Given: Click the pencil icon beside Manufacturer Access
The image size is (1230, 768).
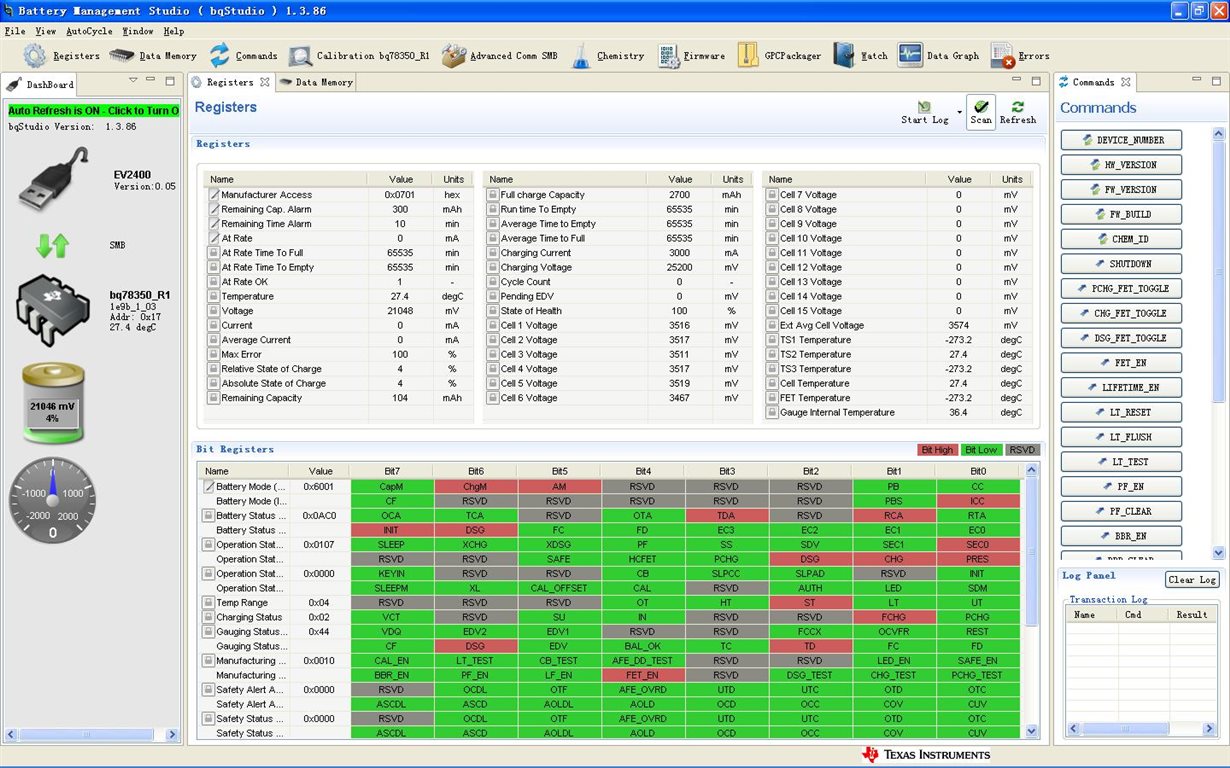Looking at the screenshot, I should pyautogui.click(x=214, y=195).
